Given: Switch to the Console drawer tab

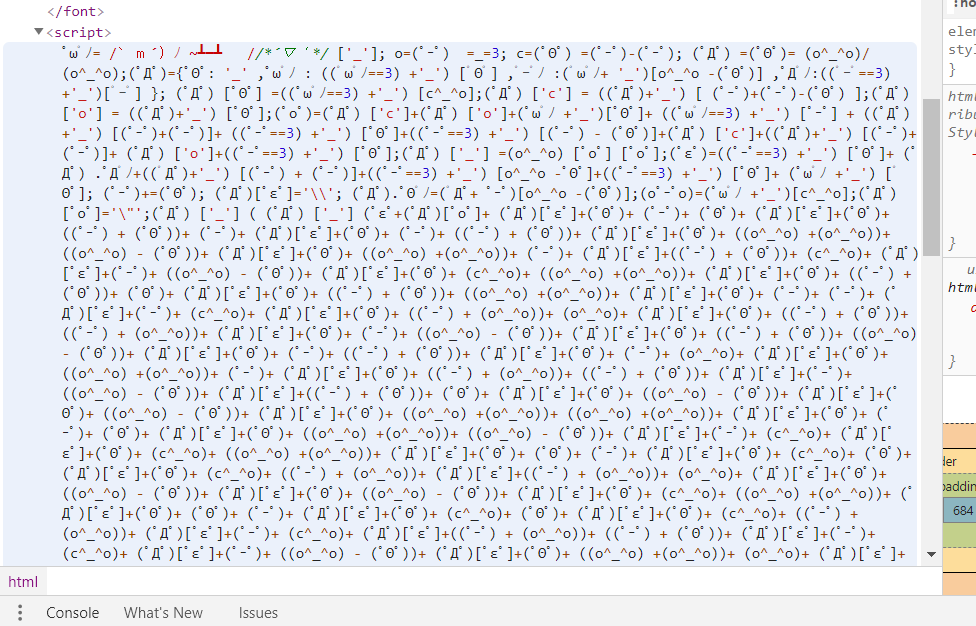Looking at the screenshot, I should 72,613.
